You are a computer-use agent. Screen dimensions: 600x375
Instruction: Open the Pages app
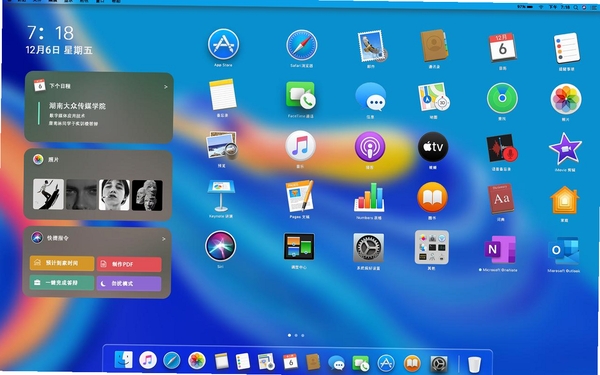click(300, 196)
